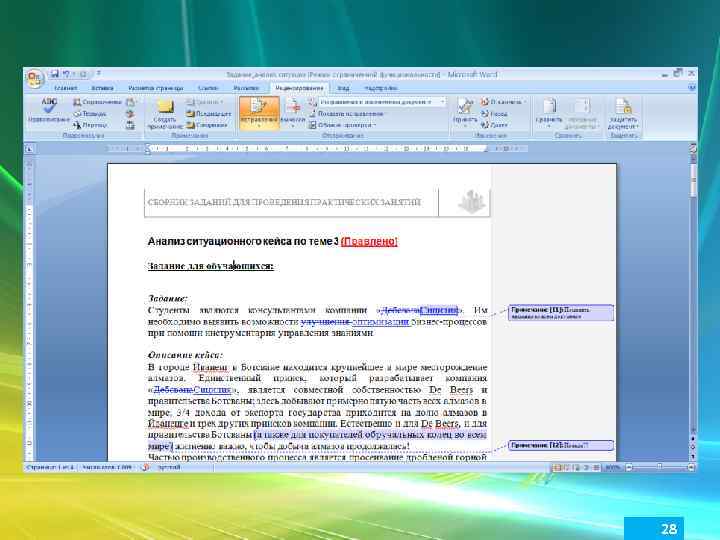Accept change with Принять button
The width and height of the screenshot is (720, 540).
[x=464, y=113]
